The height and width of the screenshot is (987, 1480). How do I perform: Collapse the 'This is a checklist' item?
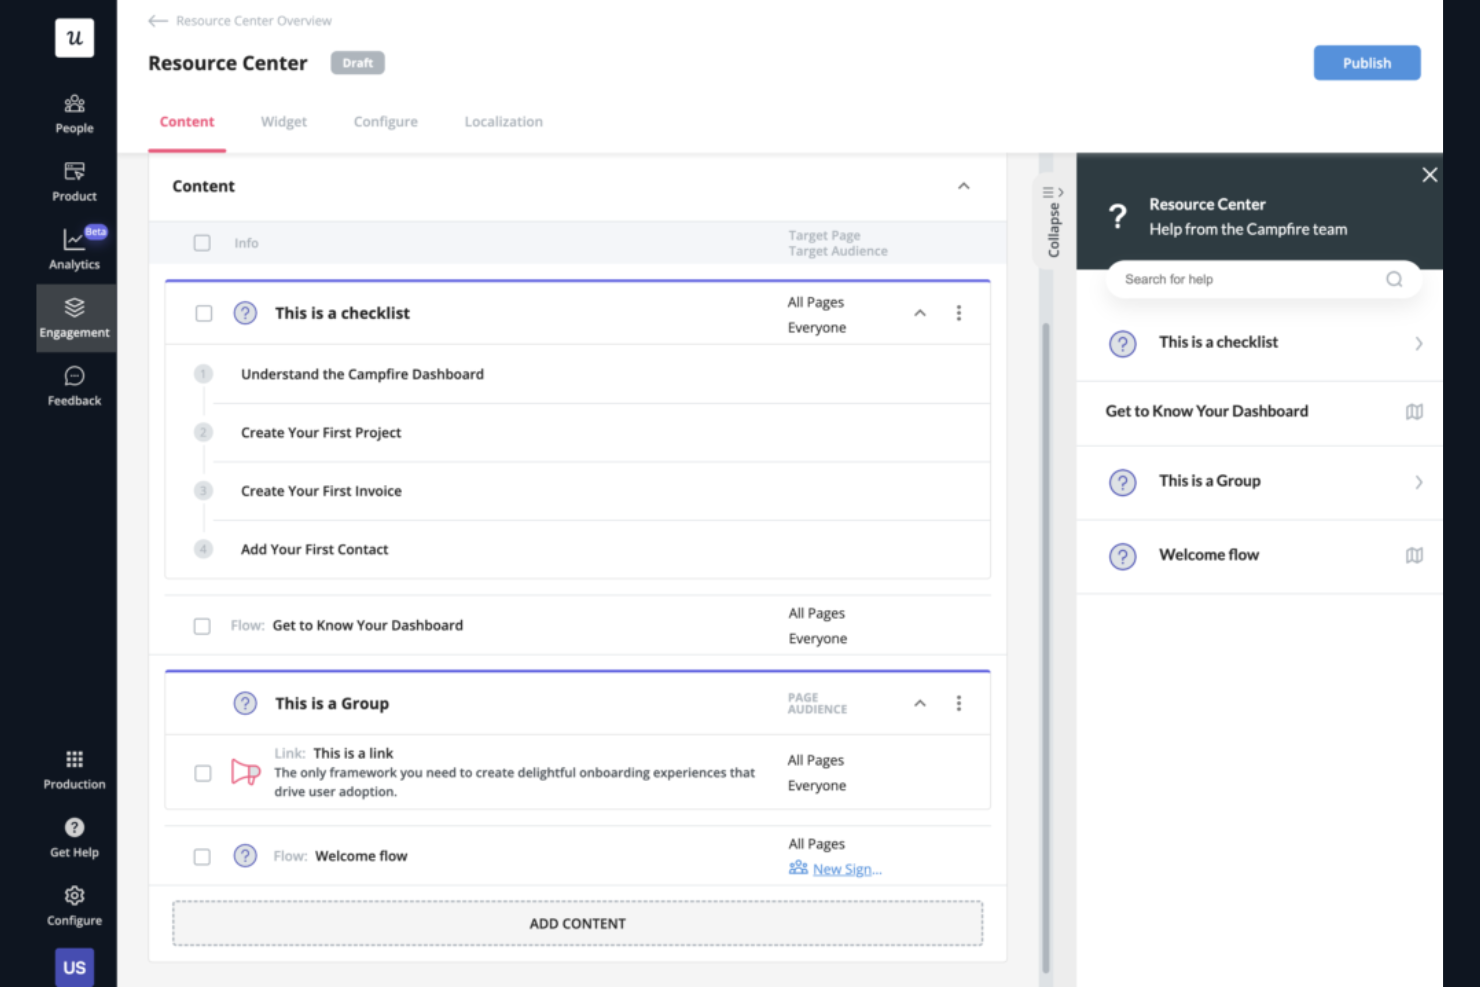pyautogui.click(x=920, y=314)
